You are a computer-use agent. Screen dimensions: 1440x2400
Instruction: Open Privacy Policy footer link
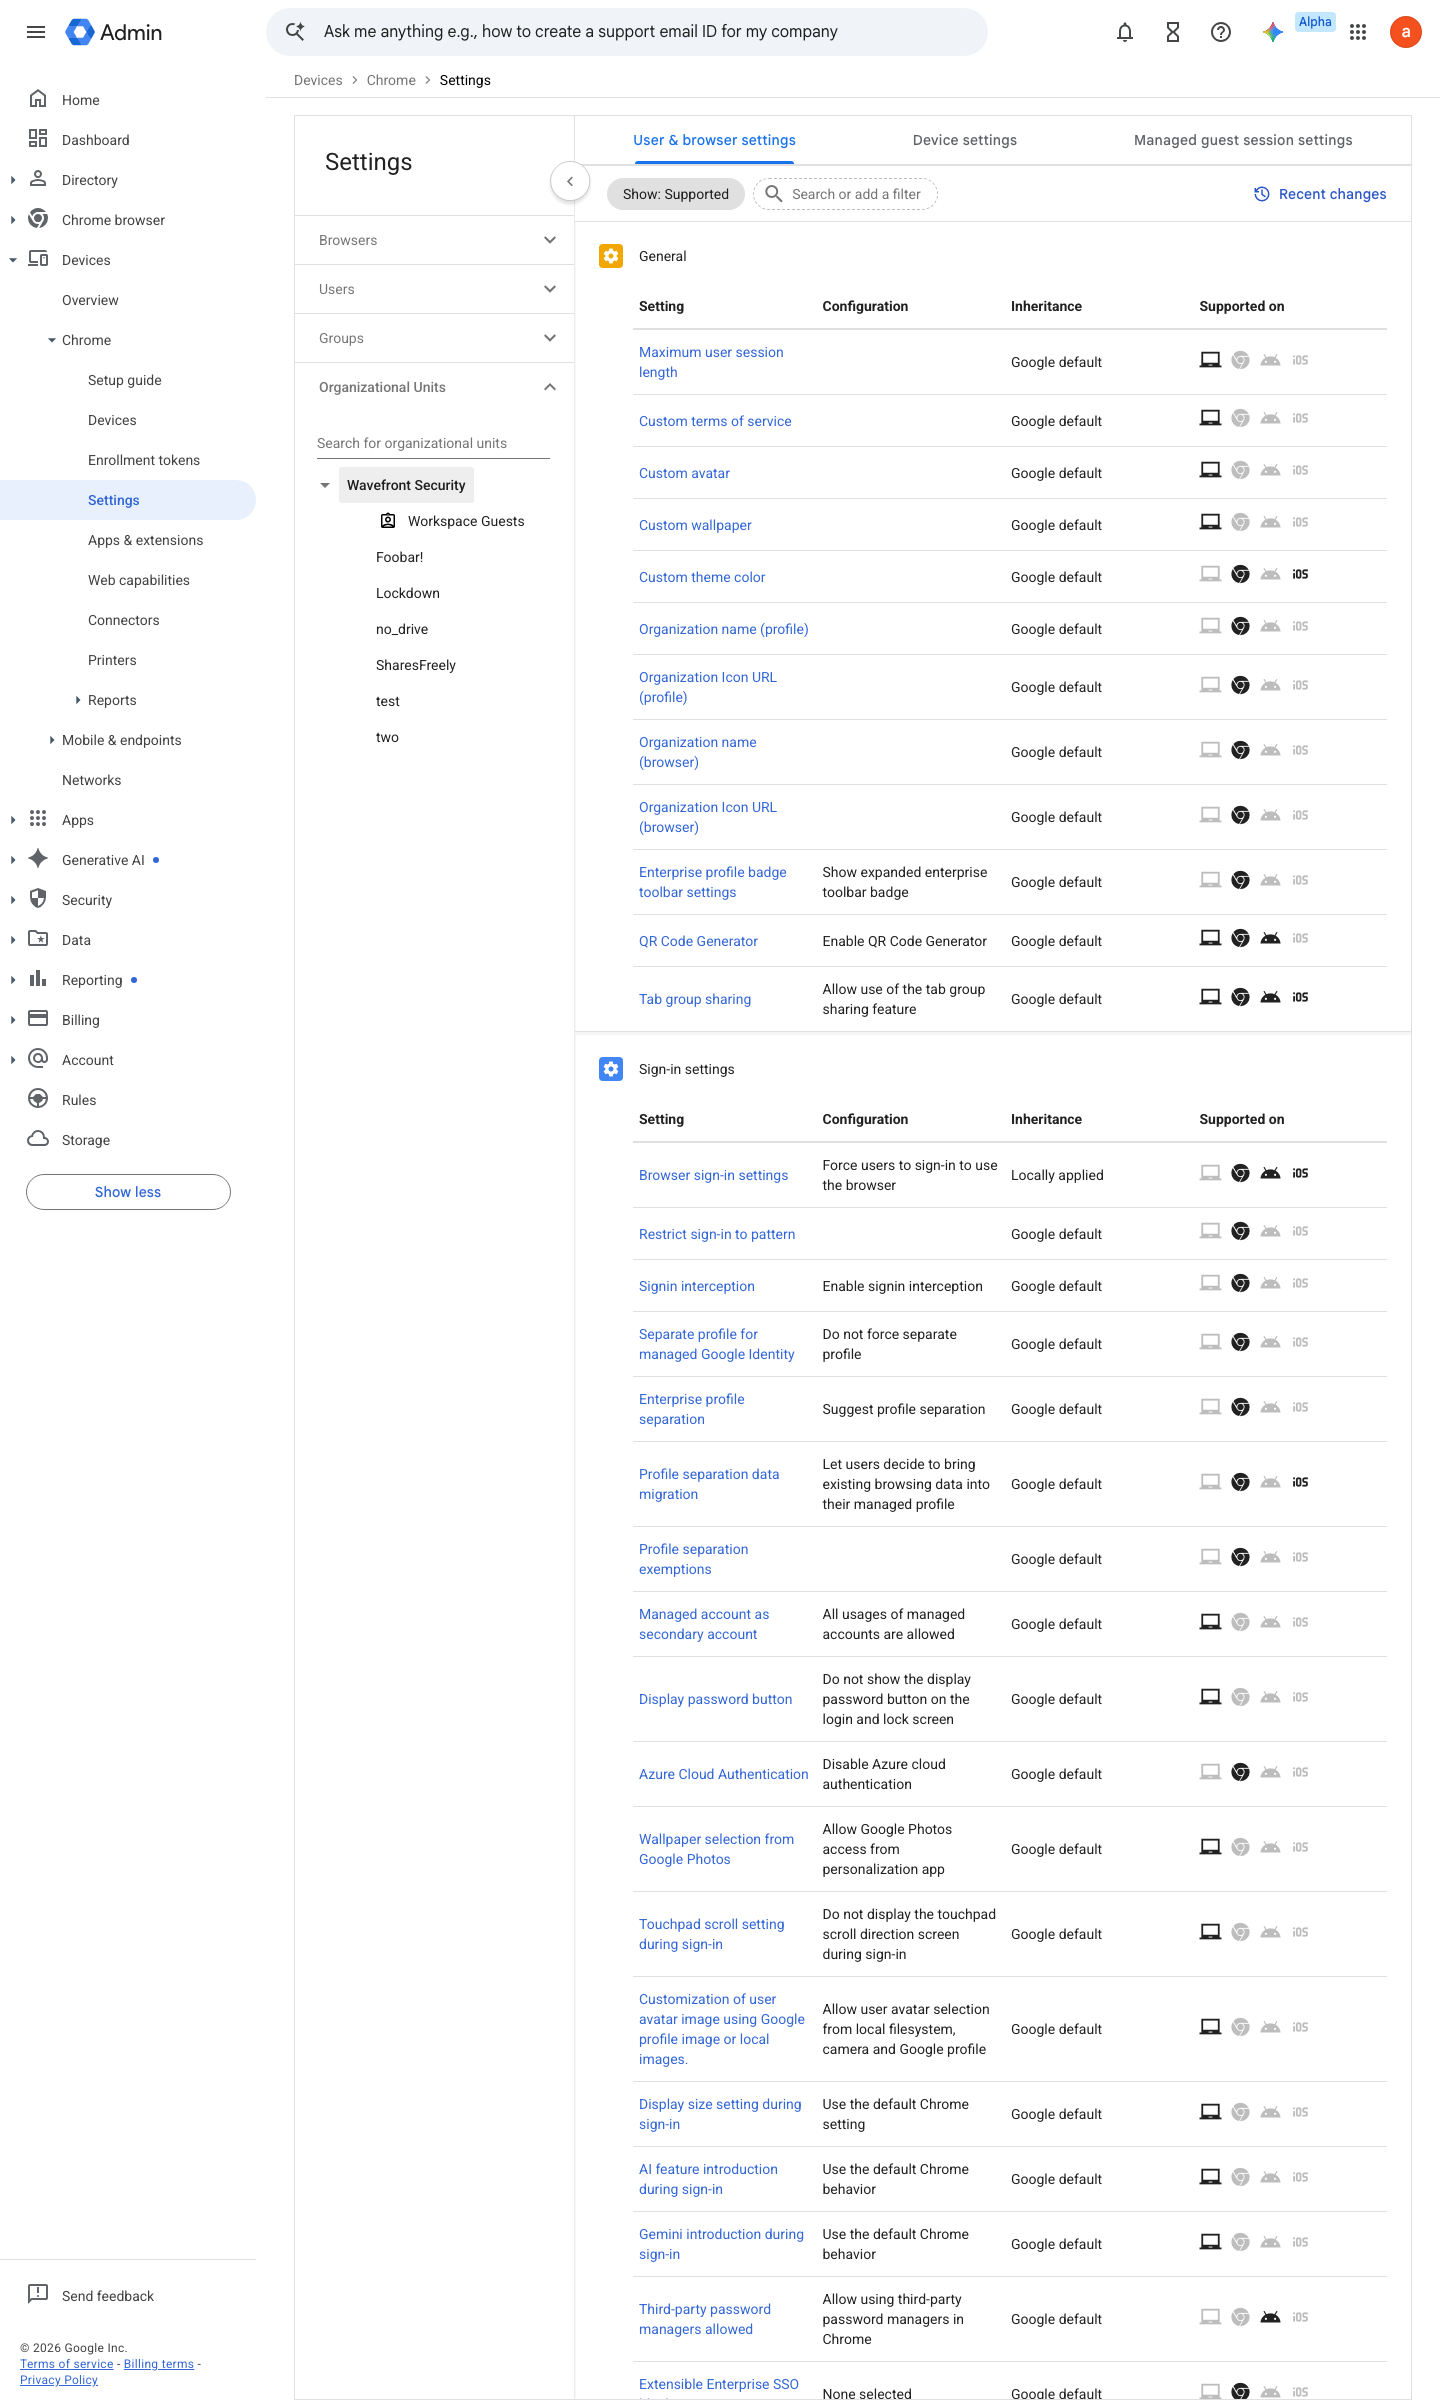pos(59,2380)
